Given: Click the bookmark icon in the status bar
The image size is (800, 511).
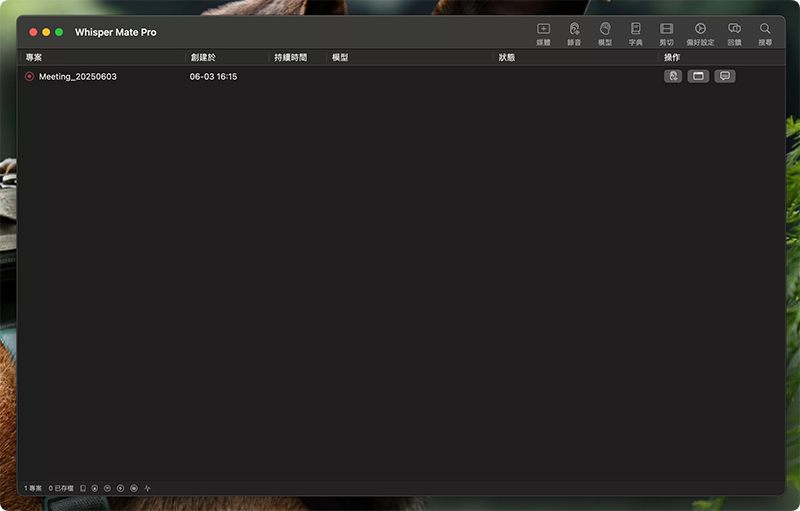Looking at the screenshot, I should tap(83, 488).
